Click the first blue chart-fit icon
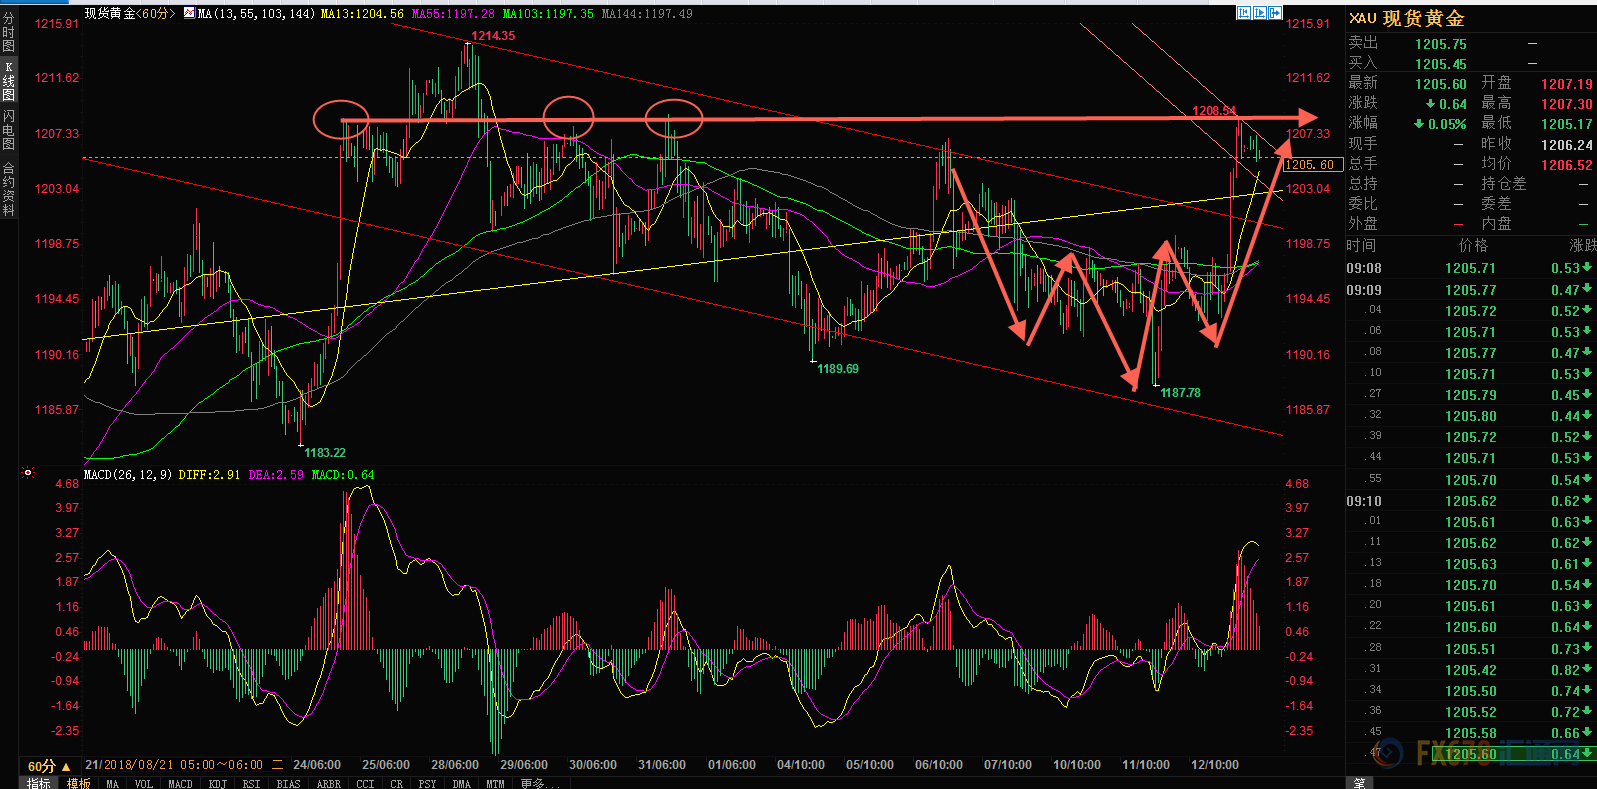Image resolution: width=1597 pixels, height=789 pixels. pos(1244,13)
